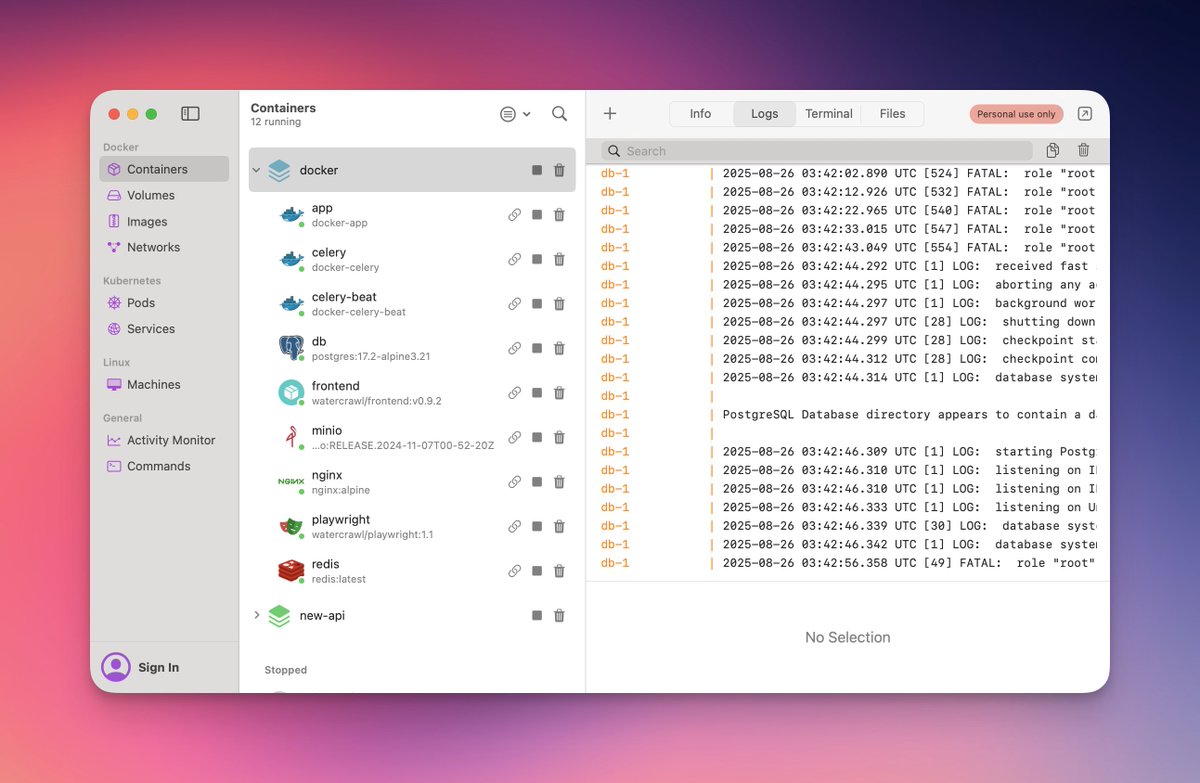
Task: Open Linux Machines section
Action: pyautogui.click(x=164, y=384)
